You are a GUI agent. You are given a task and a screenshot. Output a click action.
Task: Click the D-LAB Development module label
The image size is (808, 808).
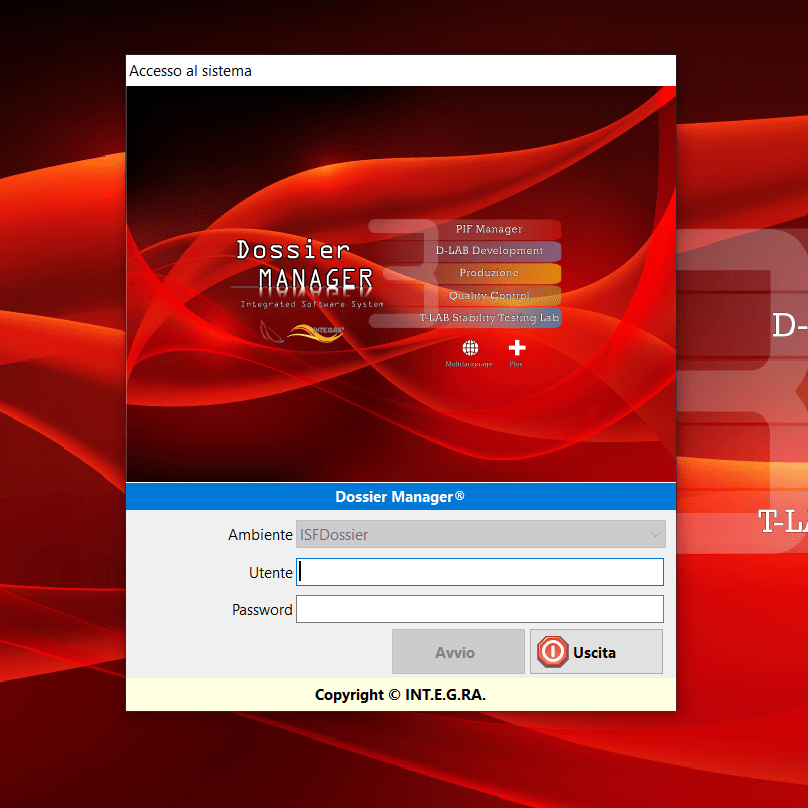pos(489,250)
